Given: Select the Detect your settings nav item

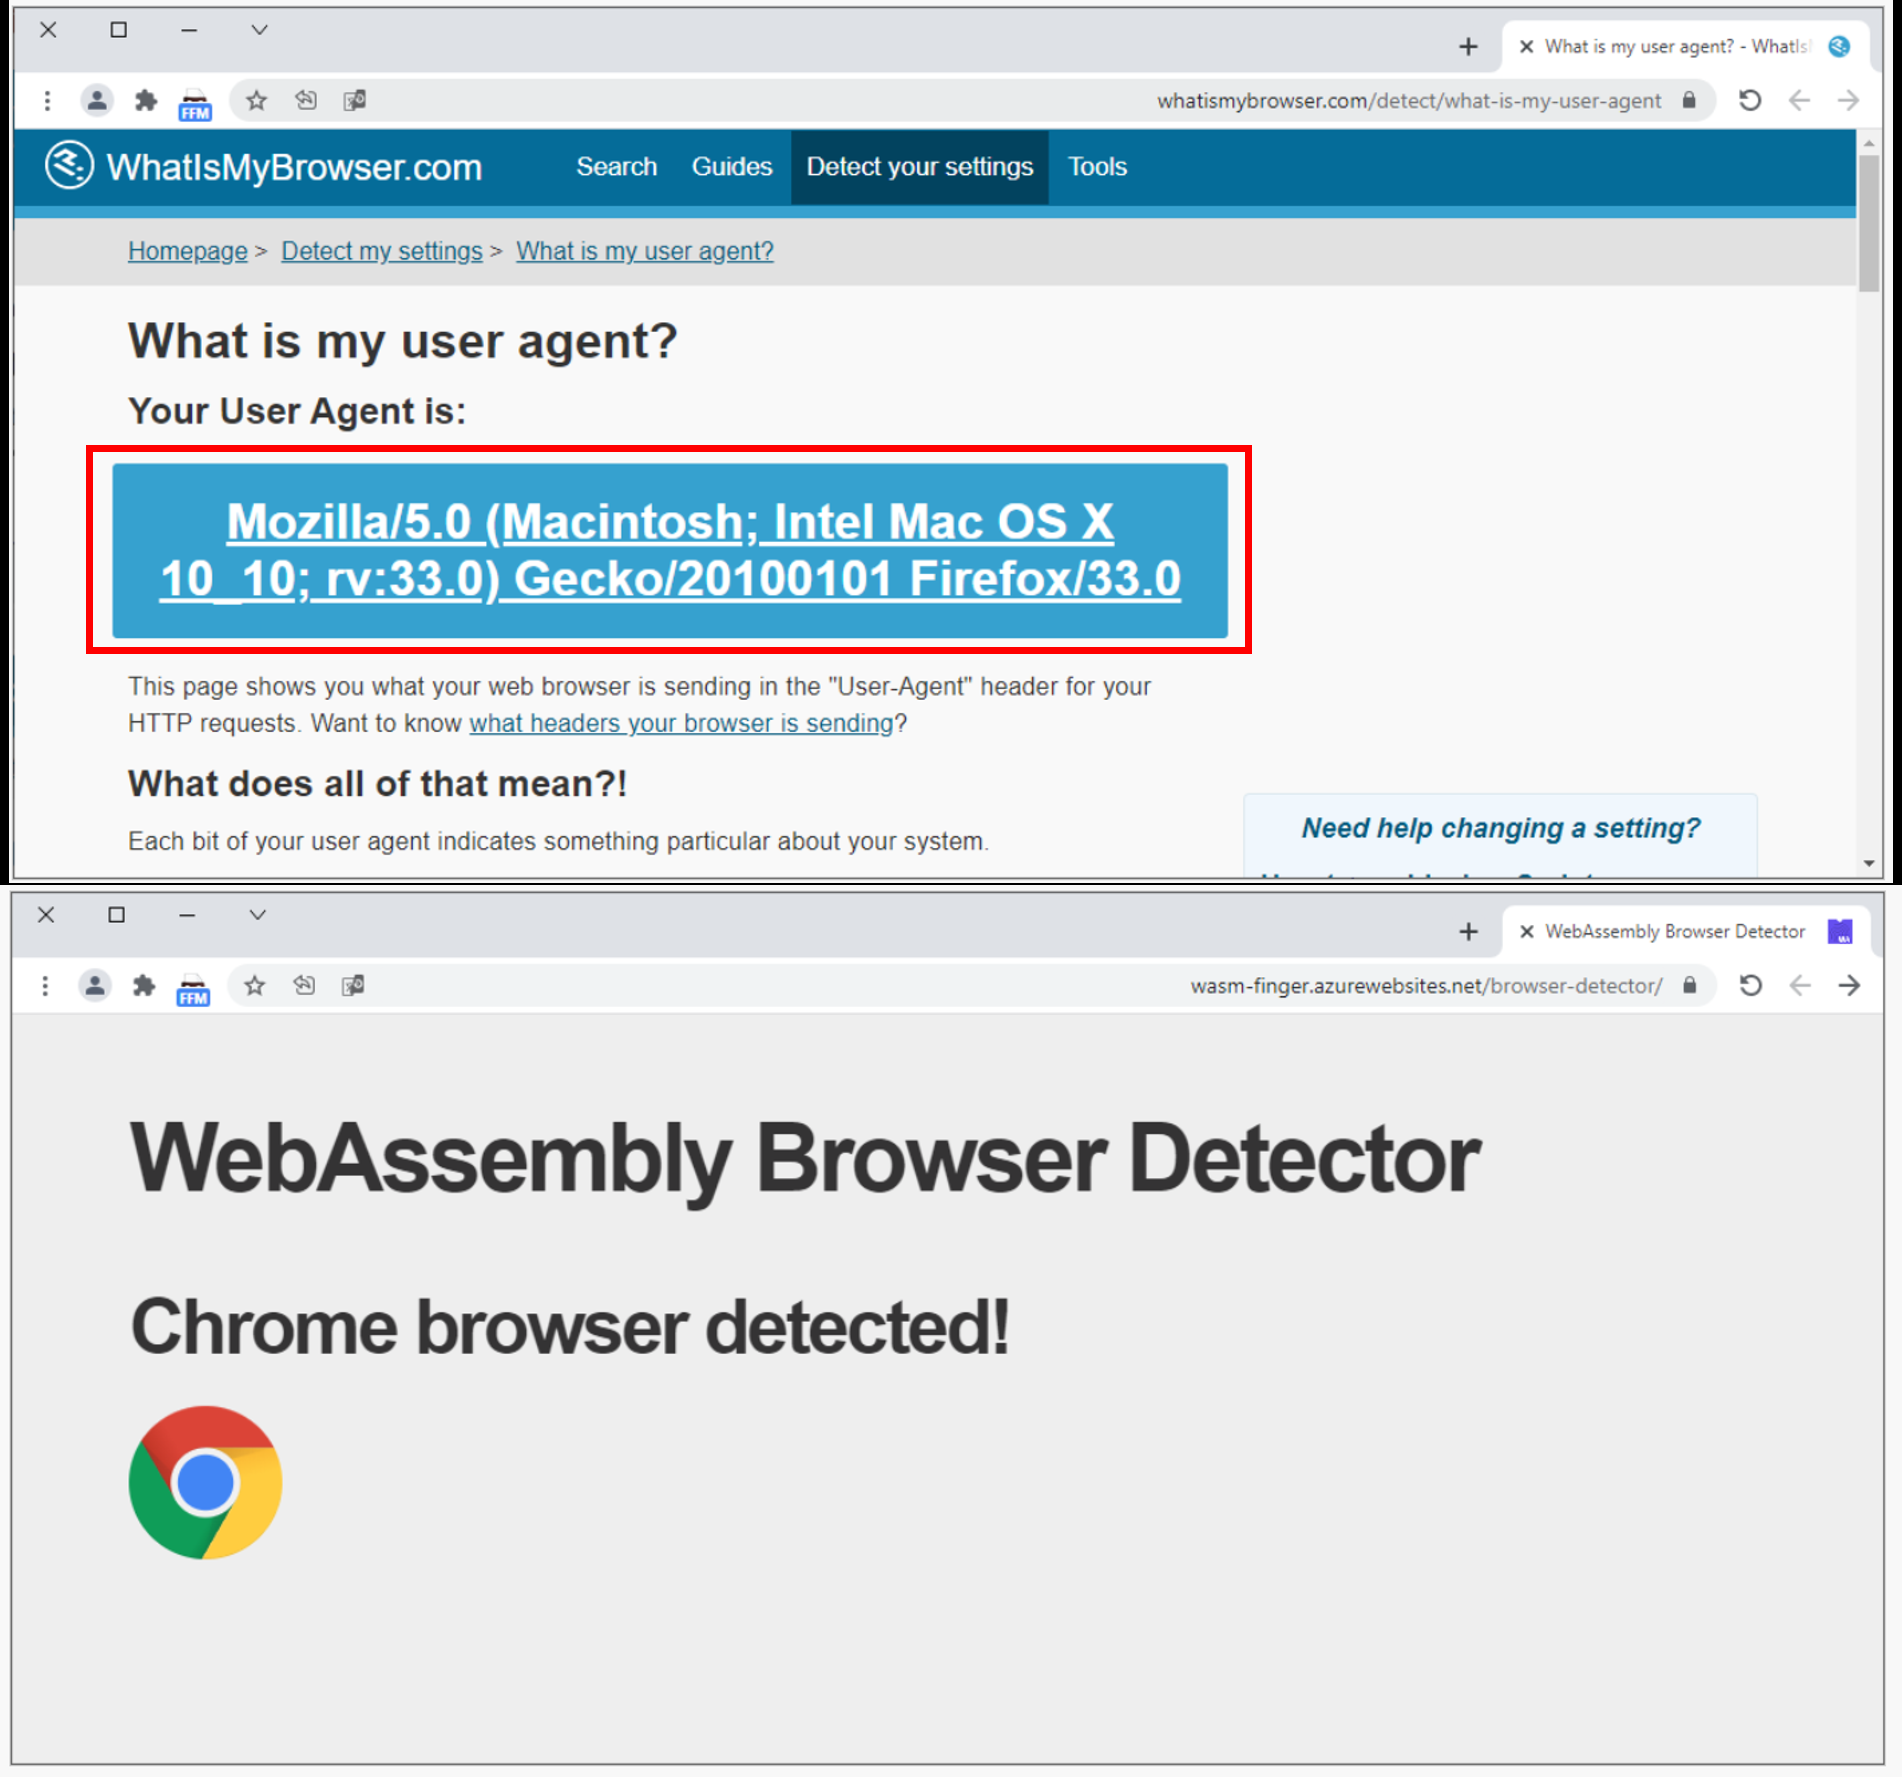Looking at the screenshot, I should [x=919, y=167].
